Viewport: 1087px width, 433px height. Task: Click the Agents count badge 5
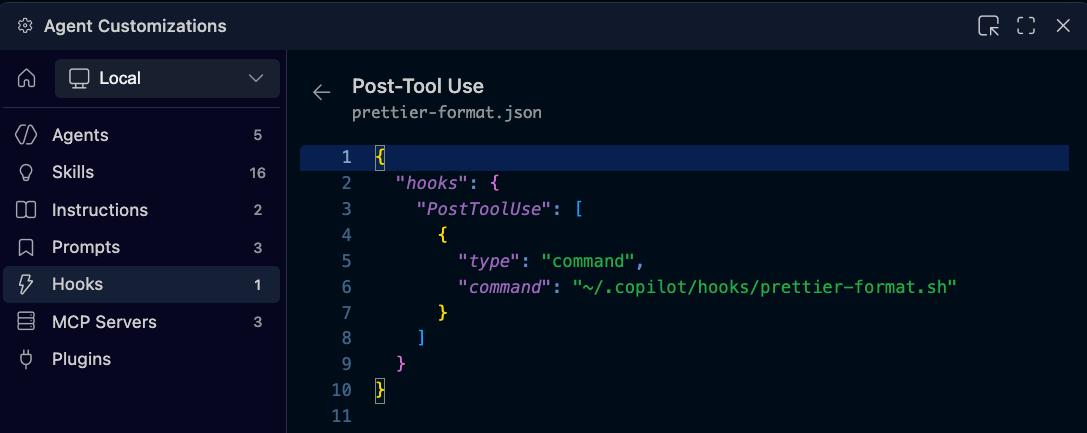258,135
